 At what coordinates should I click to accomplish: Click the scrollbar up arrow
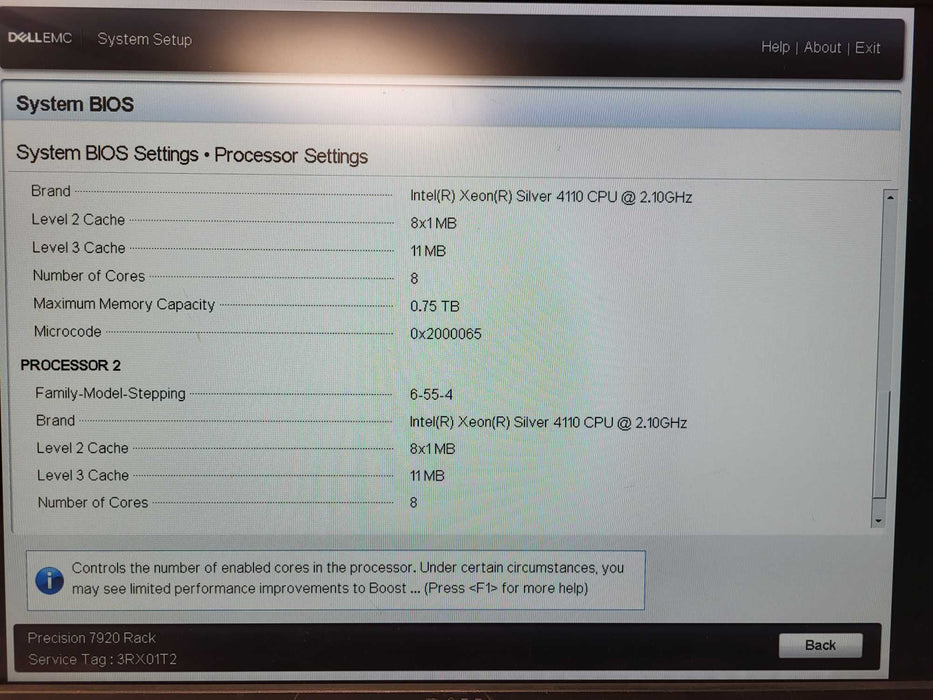890,197
